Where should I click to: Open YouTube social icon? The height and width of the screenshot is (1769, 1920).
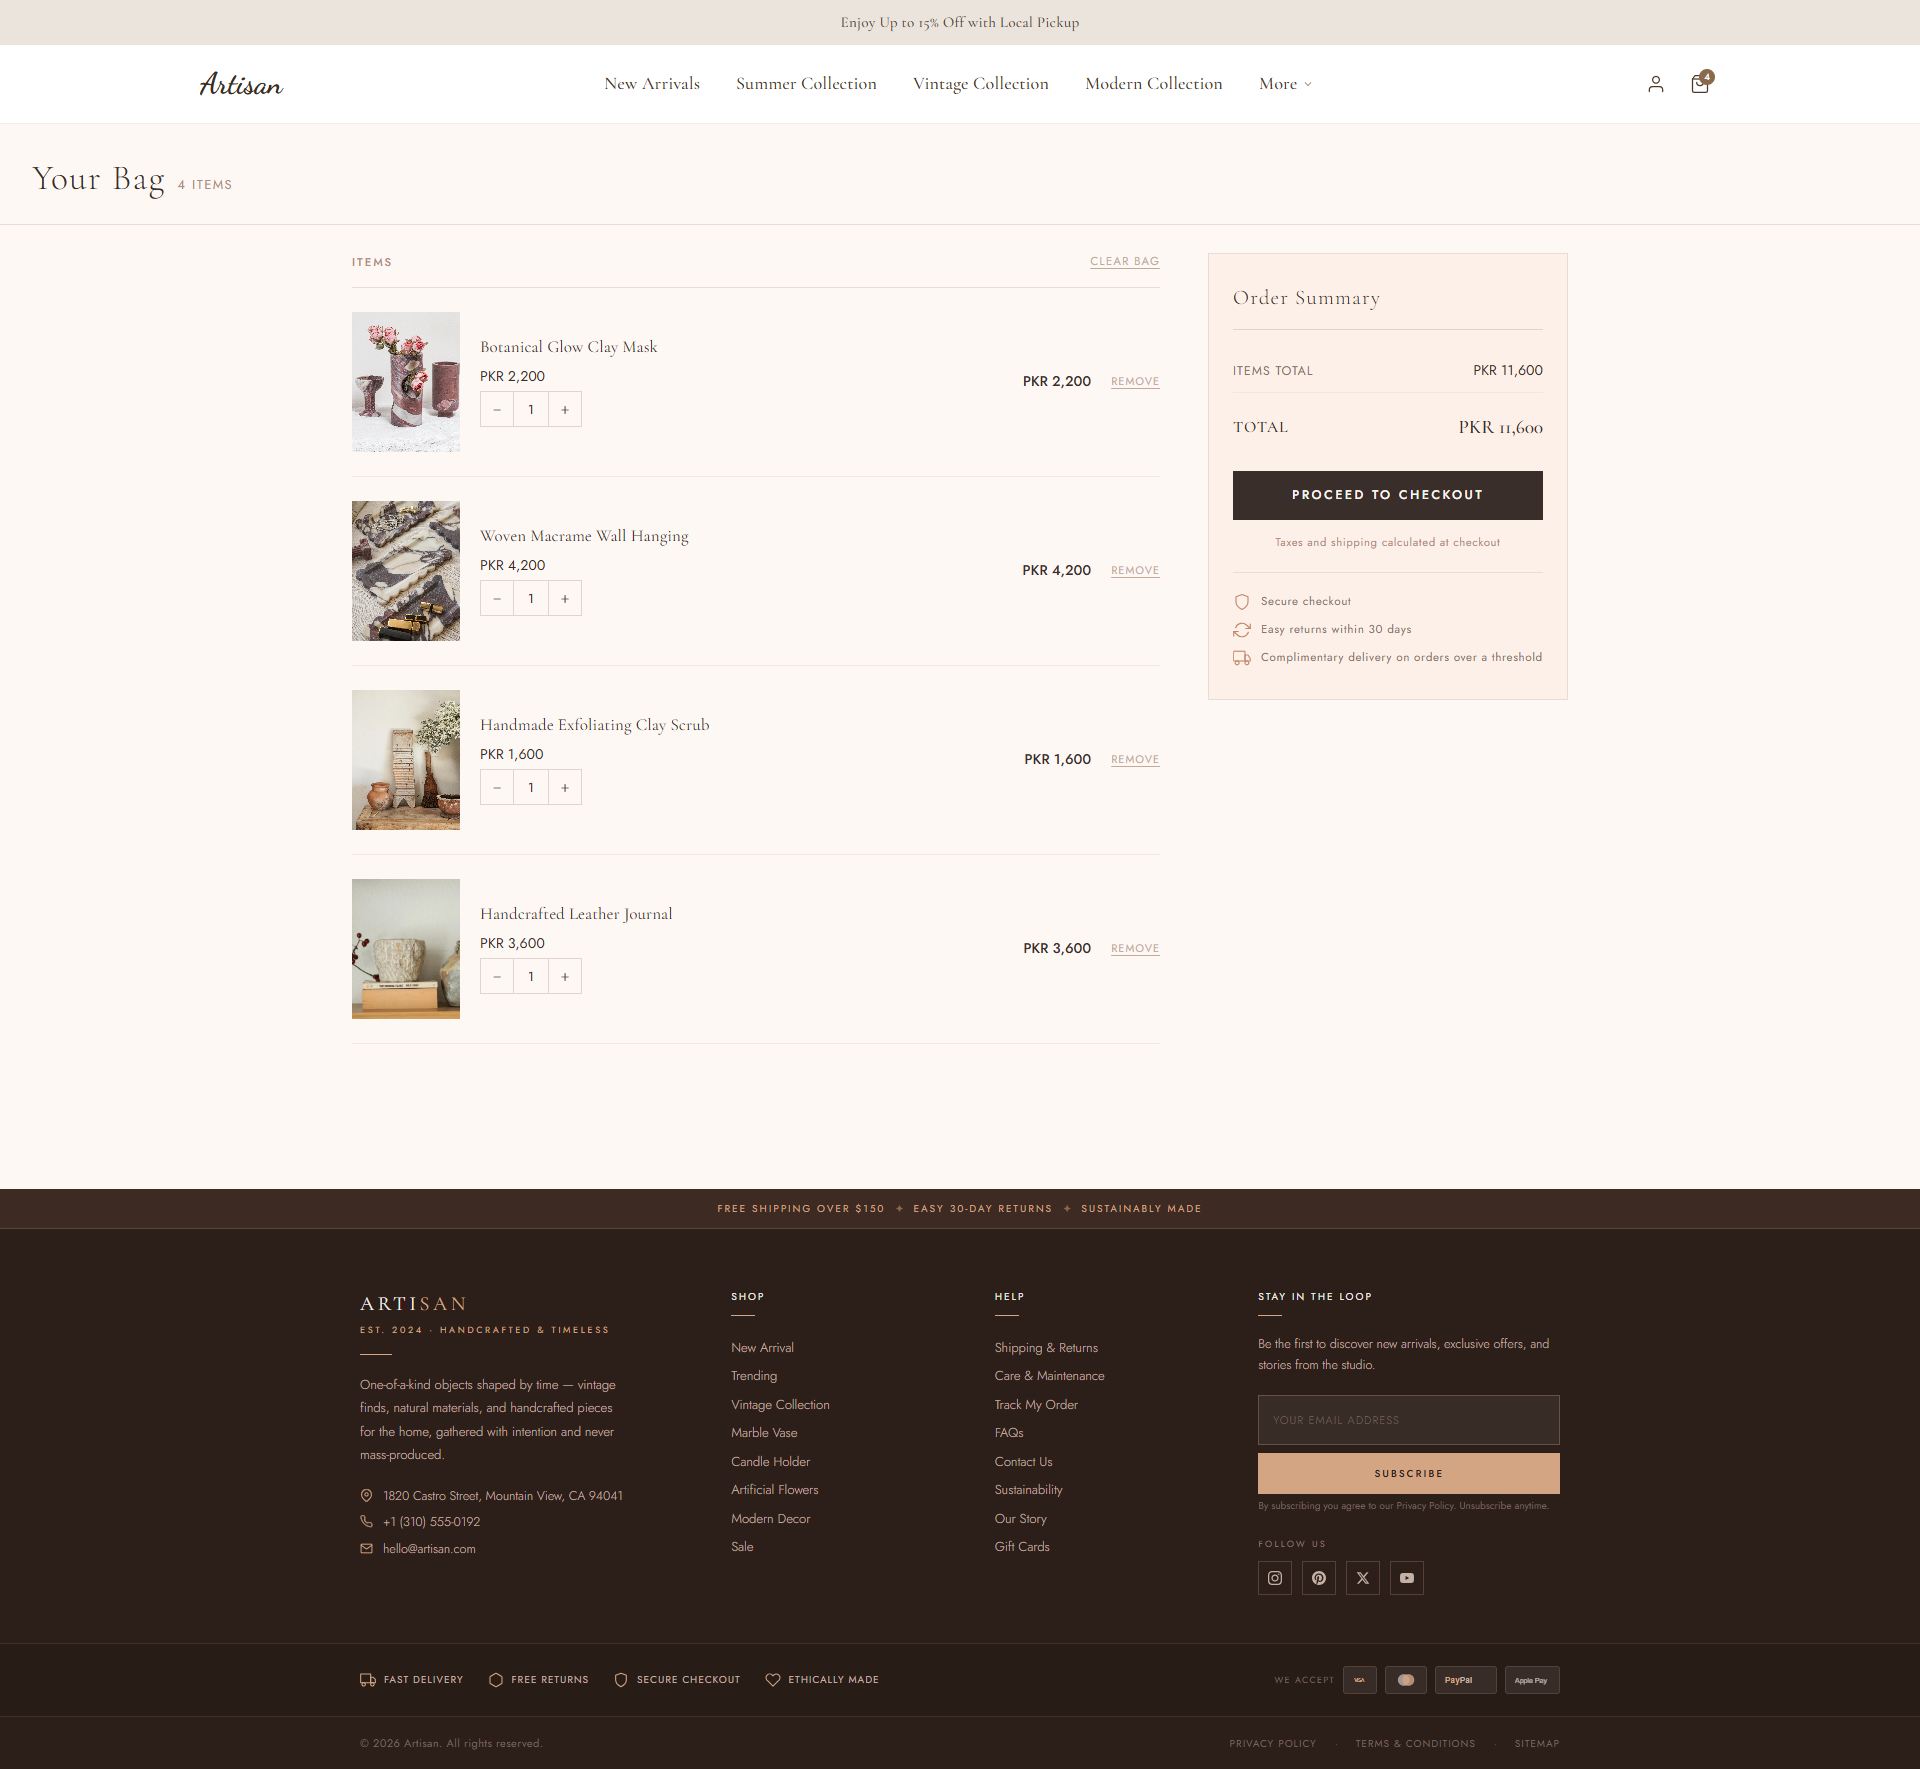pos(1407,1578)
